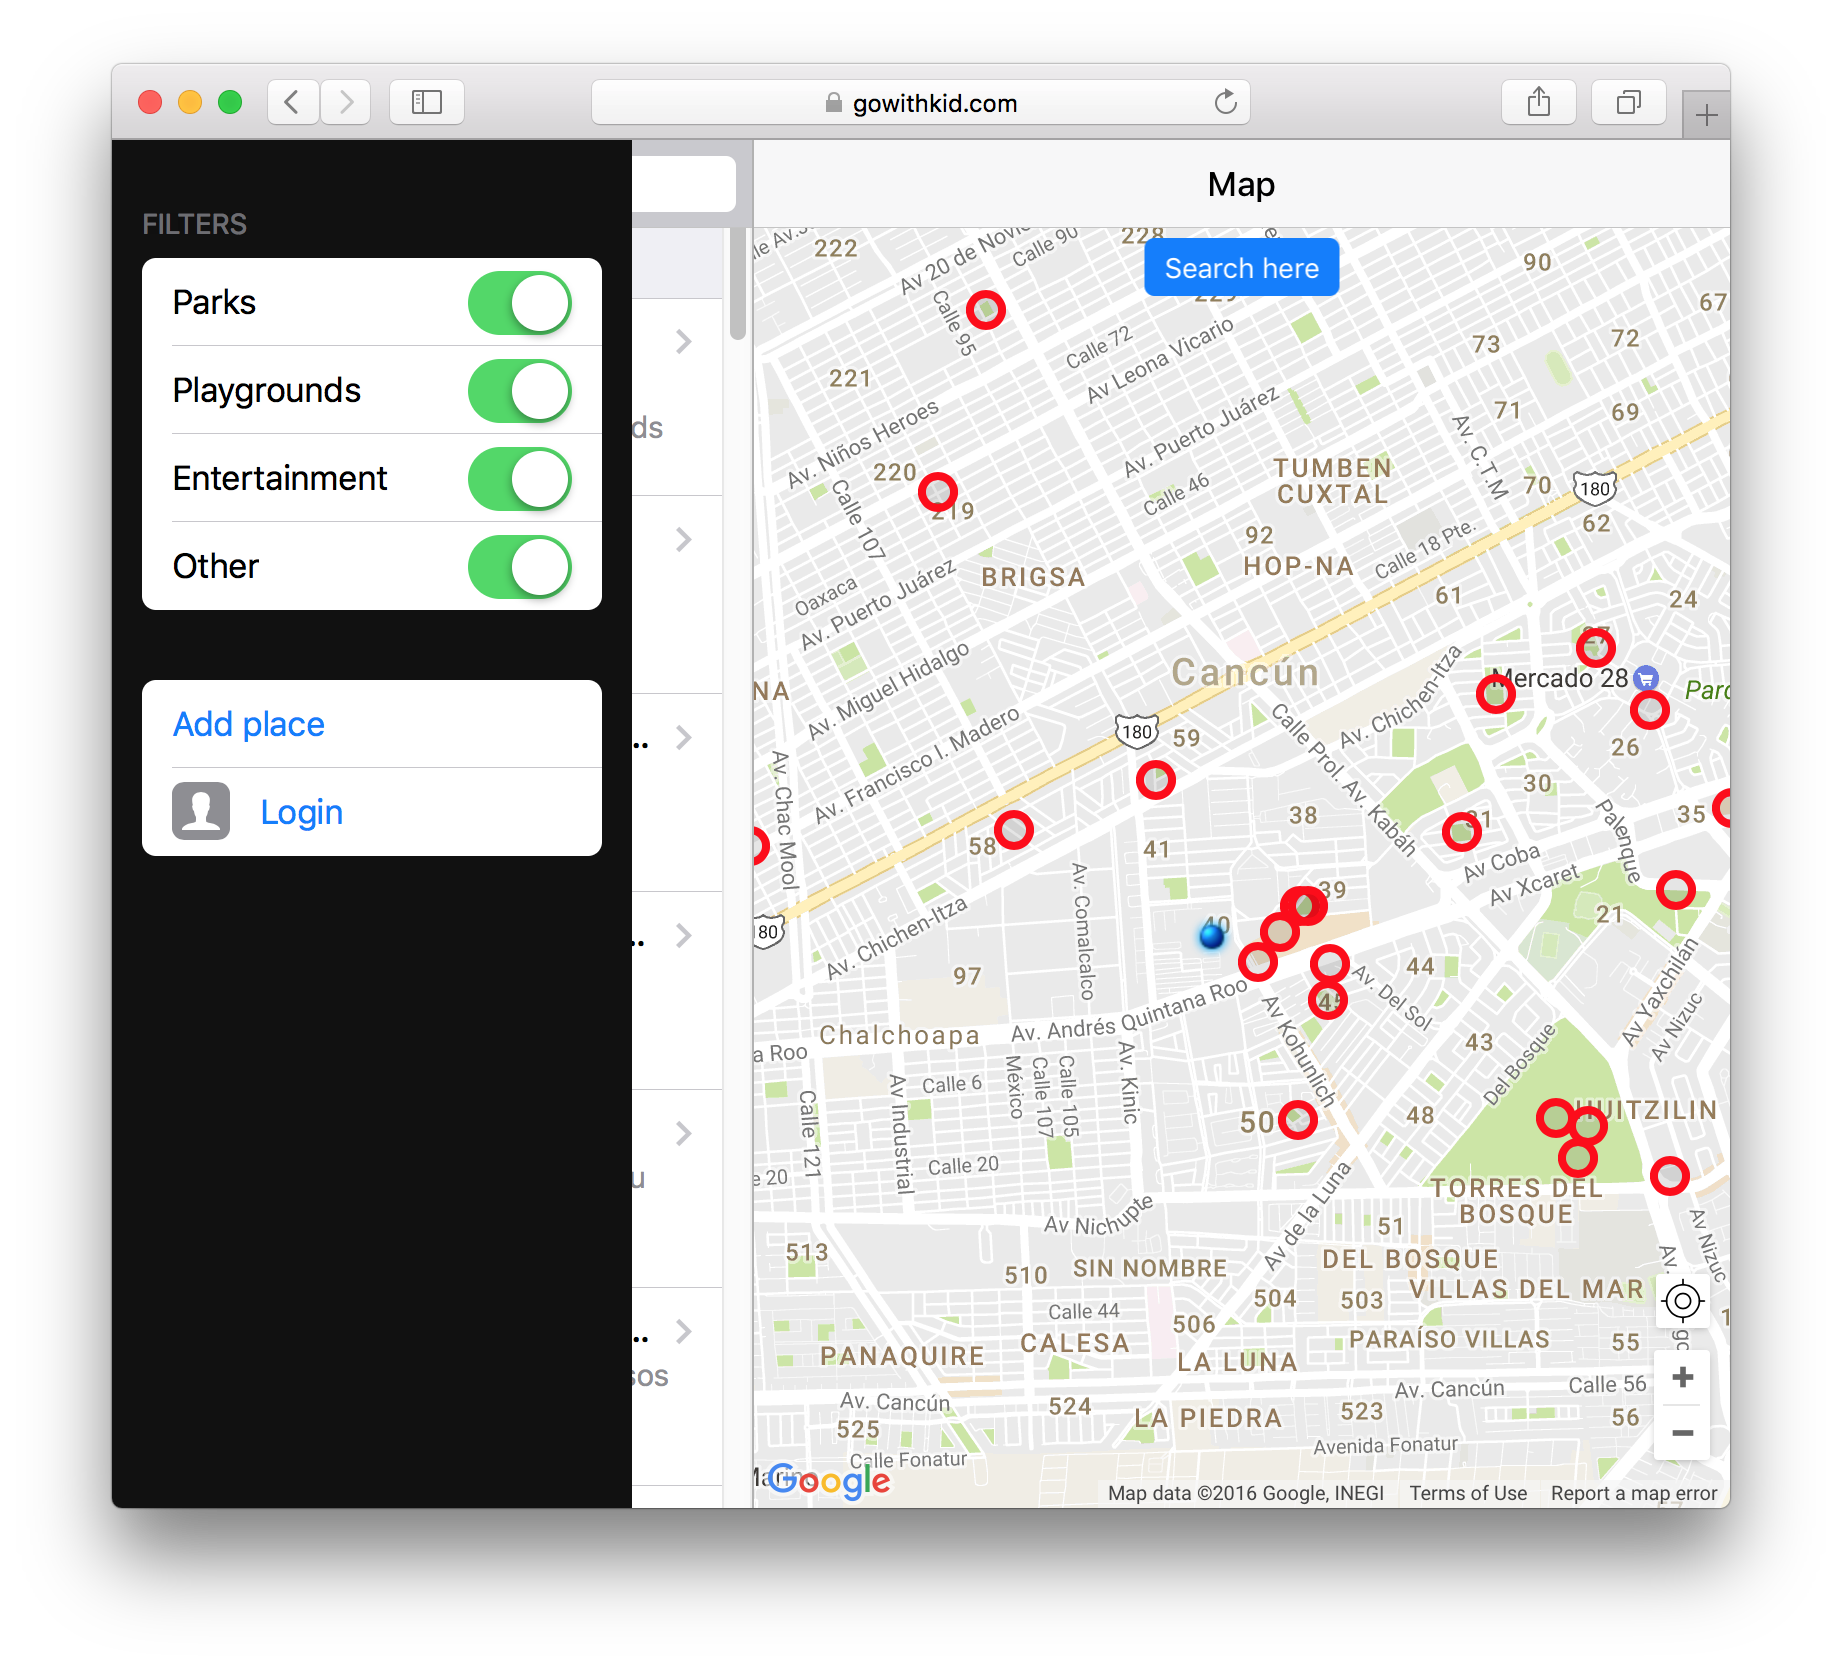Image resolution: width=1842 pixels, height=1668 pixels.
Task: Select red marker on the 50 label
Action: 1298,1119
